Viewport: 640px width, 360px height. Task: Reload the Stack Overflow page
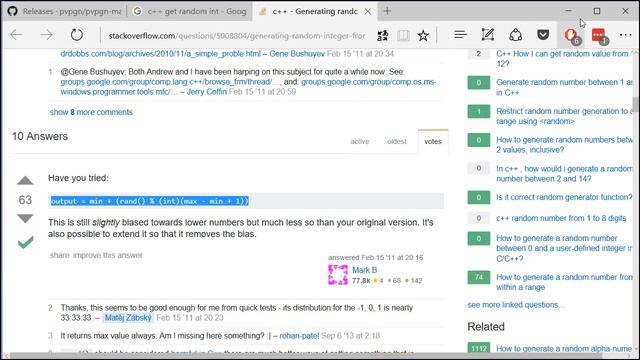77,35
